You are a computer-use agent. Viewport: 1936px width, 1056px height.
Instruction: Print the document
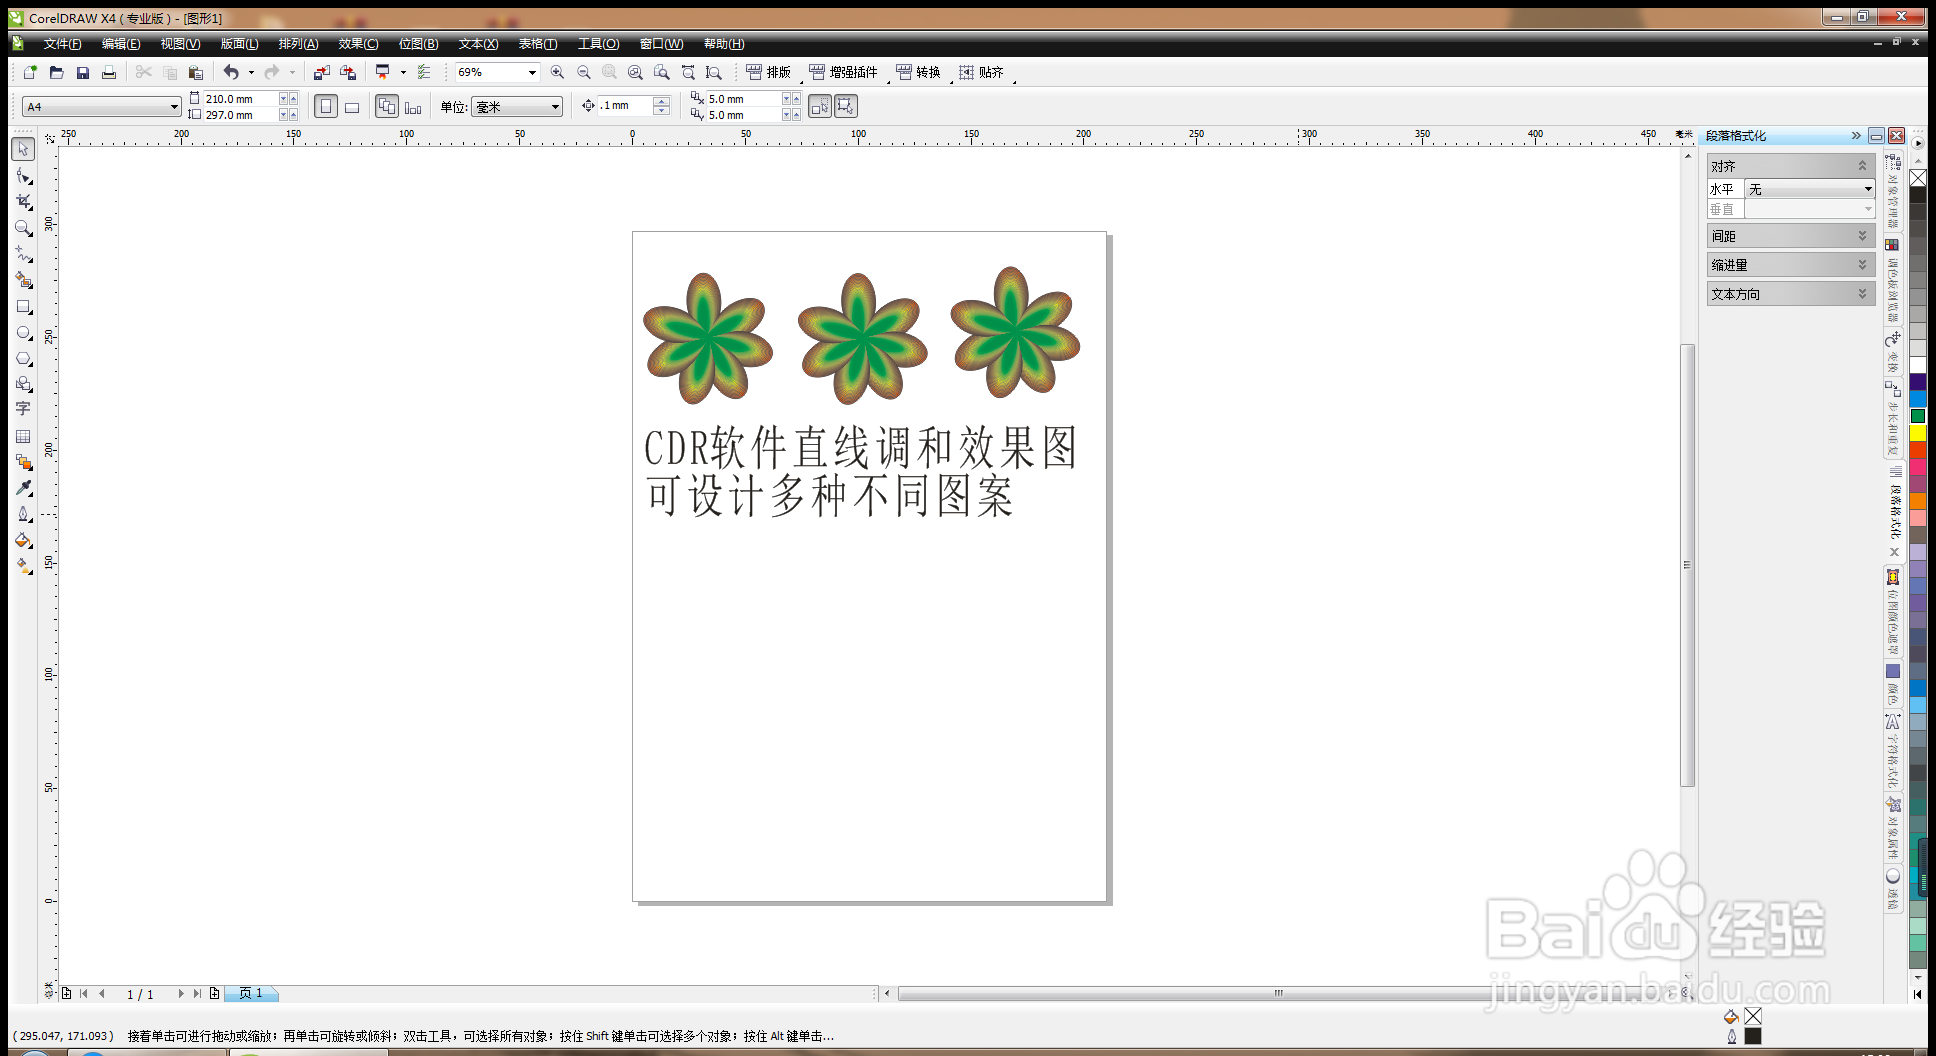109,72
